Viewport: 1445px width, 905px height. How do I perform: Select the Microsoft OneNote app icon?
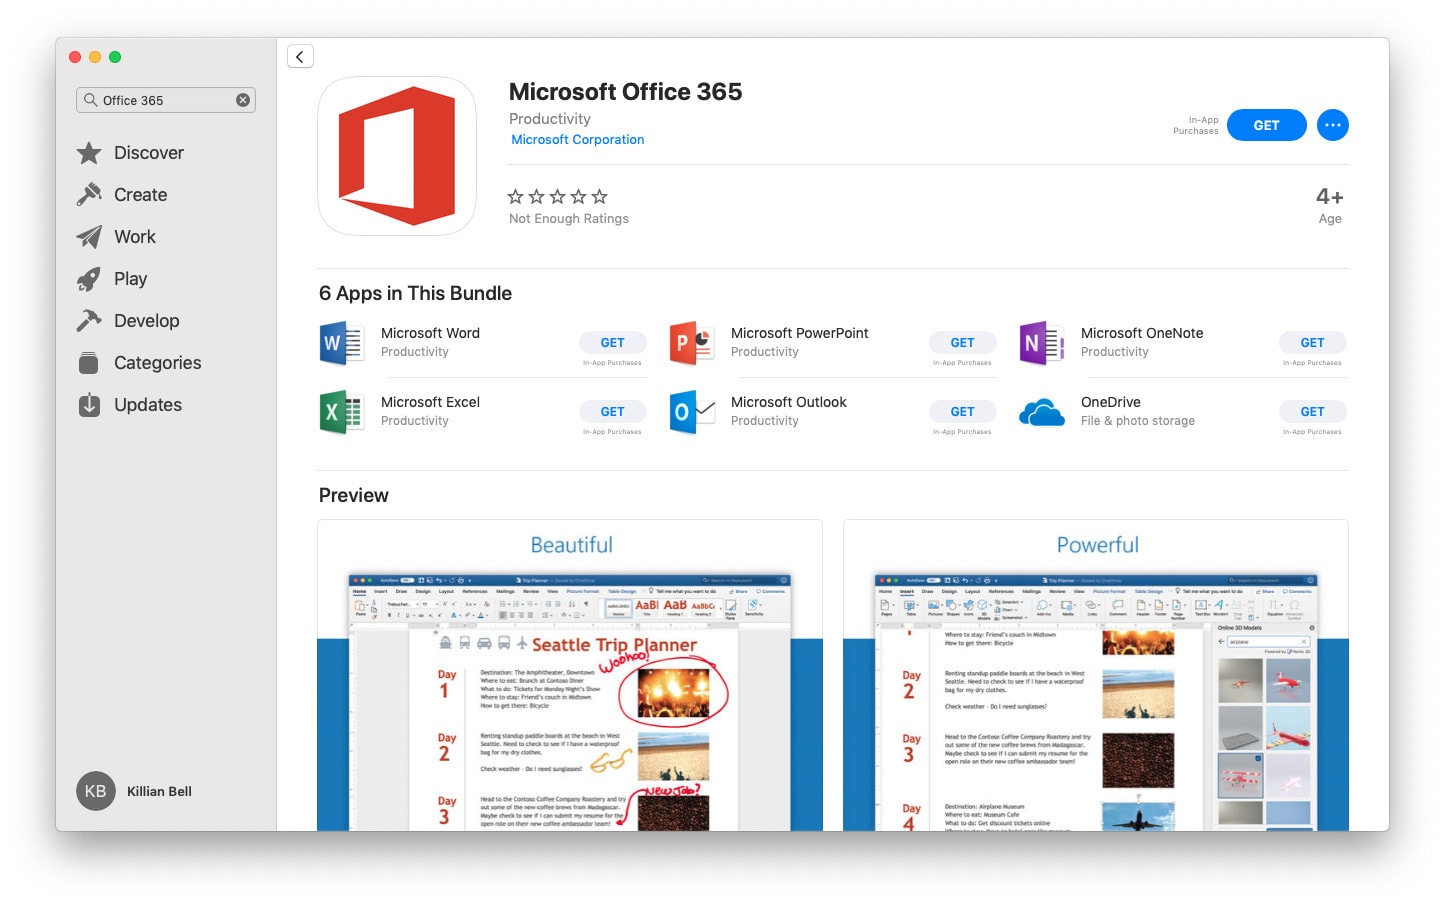[1041, 343]
